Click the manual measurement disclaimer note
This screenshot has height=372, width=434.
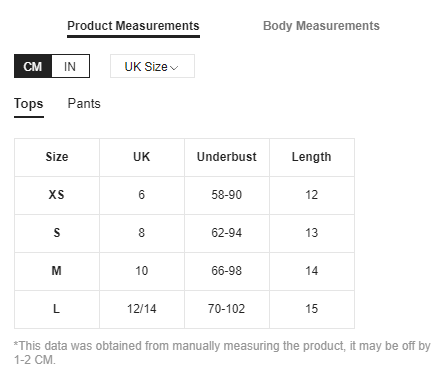tap(222, 353)
